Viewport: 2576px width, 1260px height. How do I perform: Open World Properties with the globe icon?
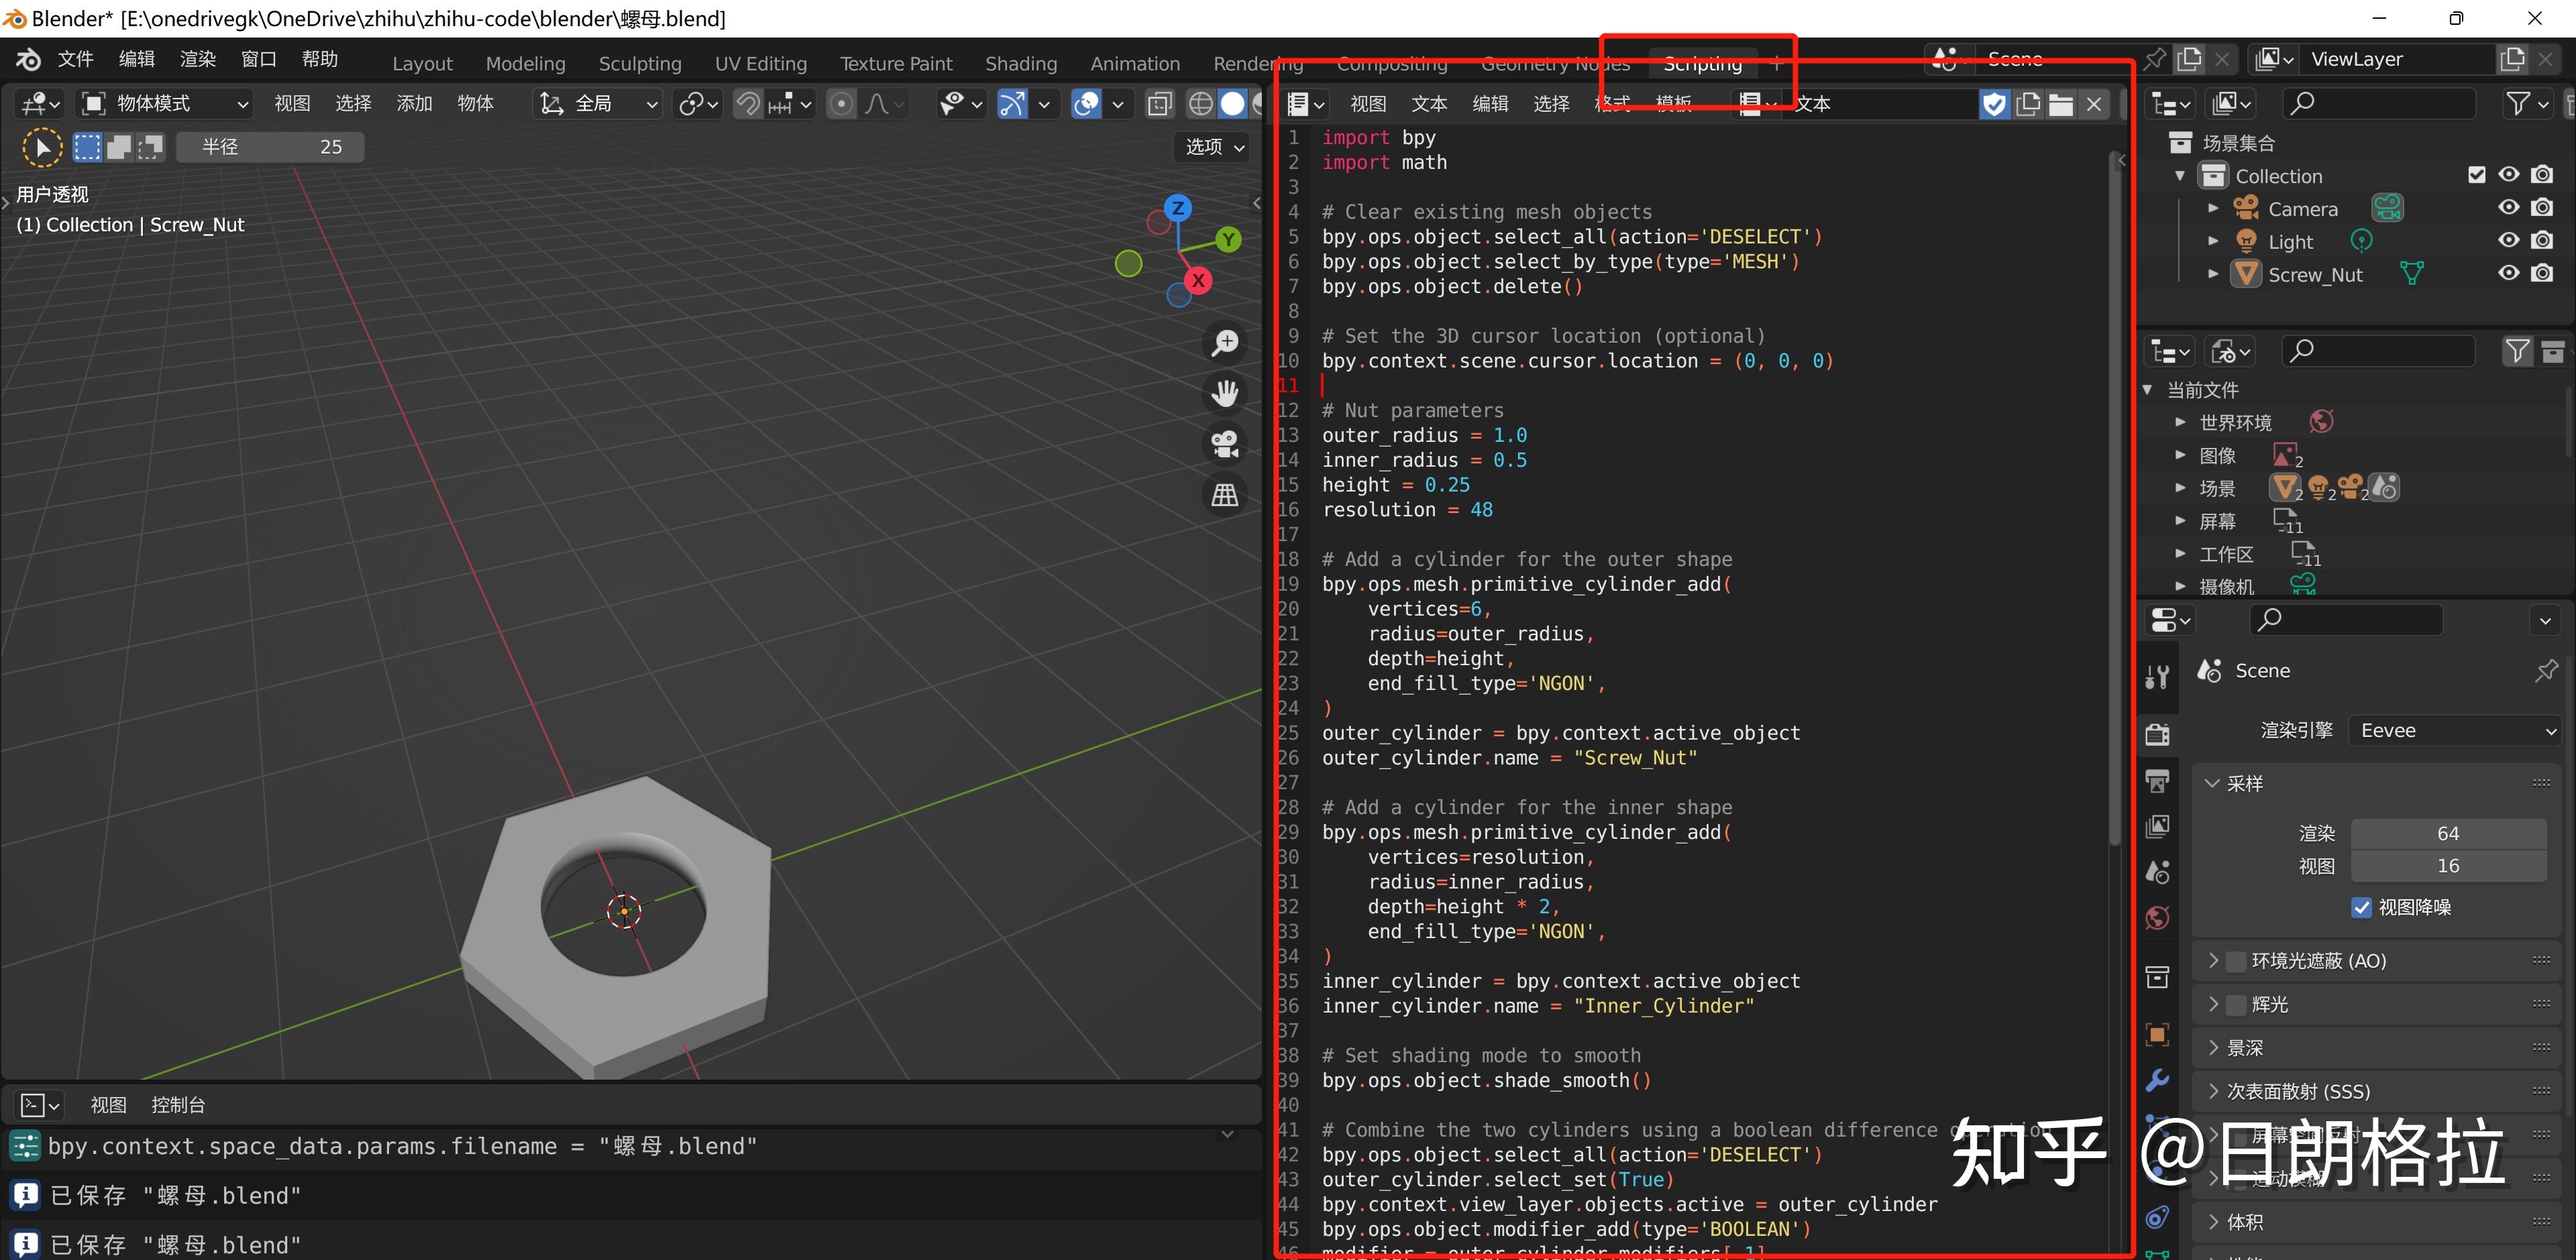[x=2157, y=917]
